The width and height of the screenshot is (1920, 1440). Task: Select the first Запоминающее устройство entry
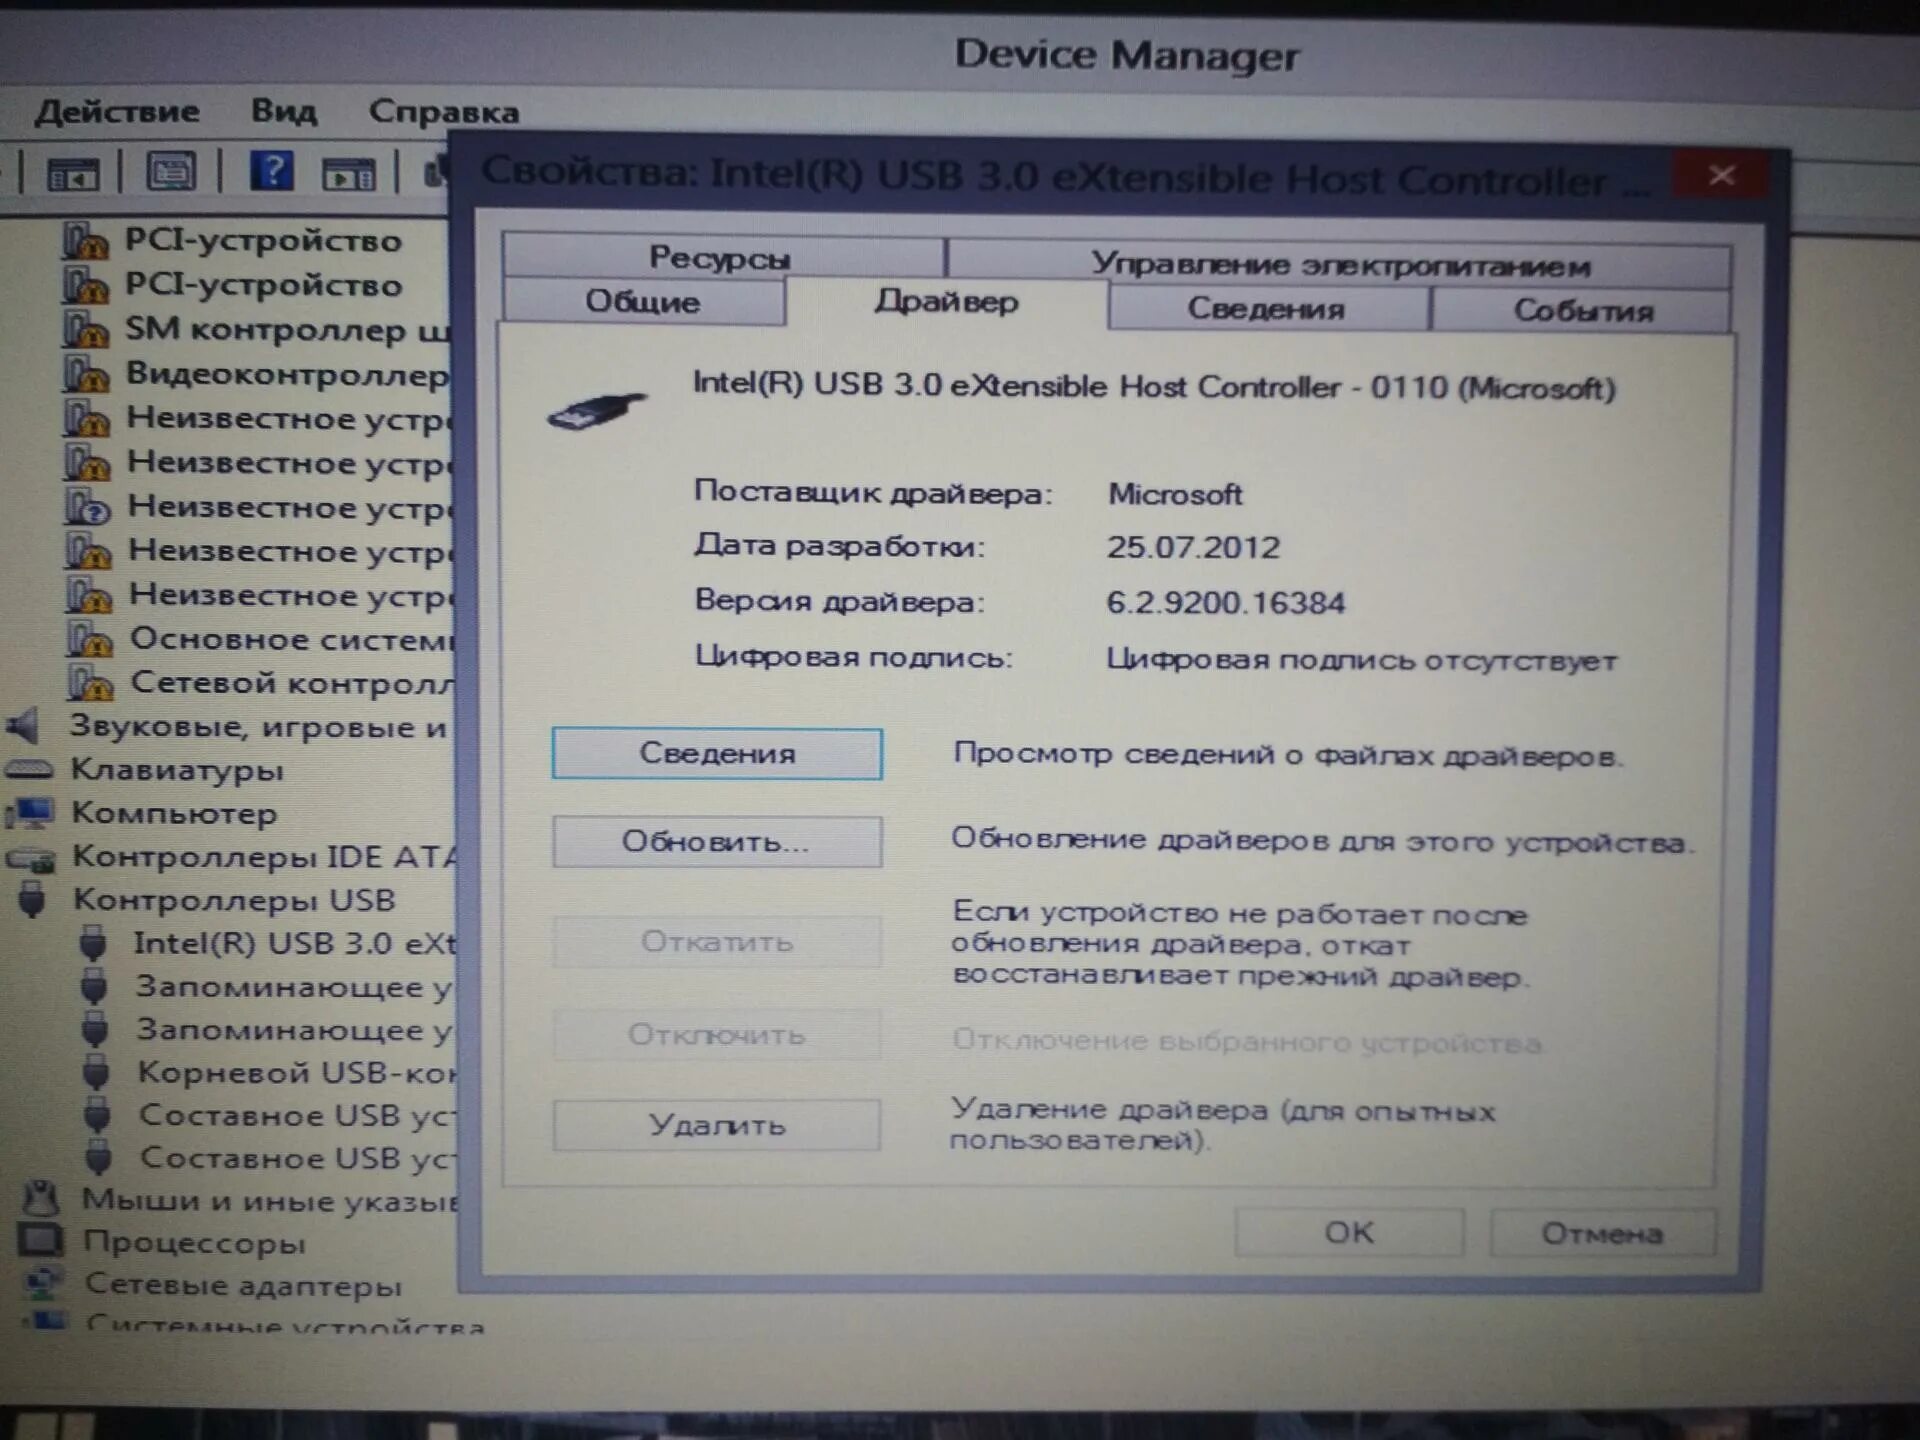tap(293, 987)
